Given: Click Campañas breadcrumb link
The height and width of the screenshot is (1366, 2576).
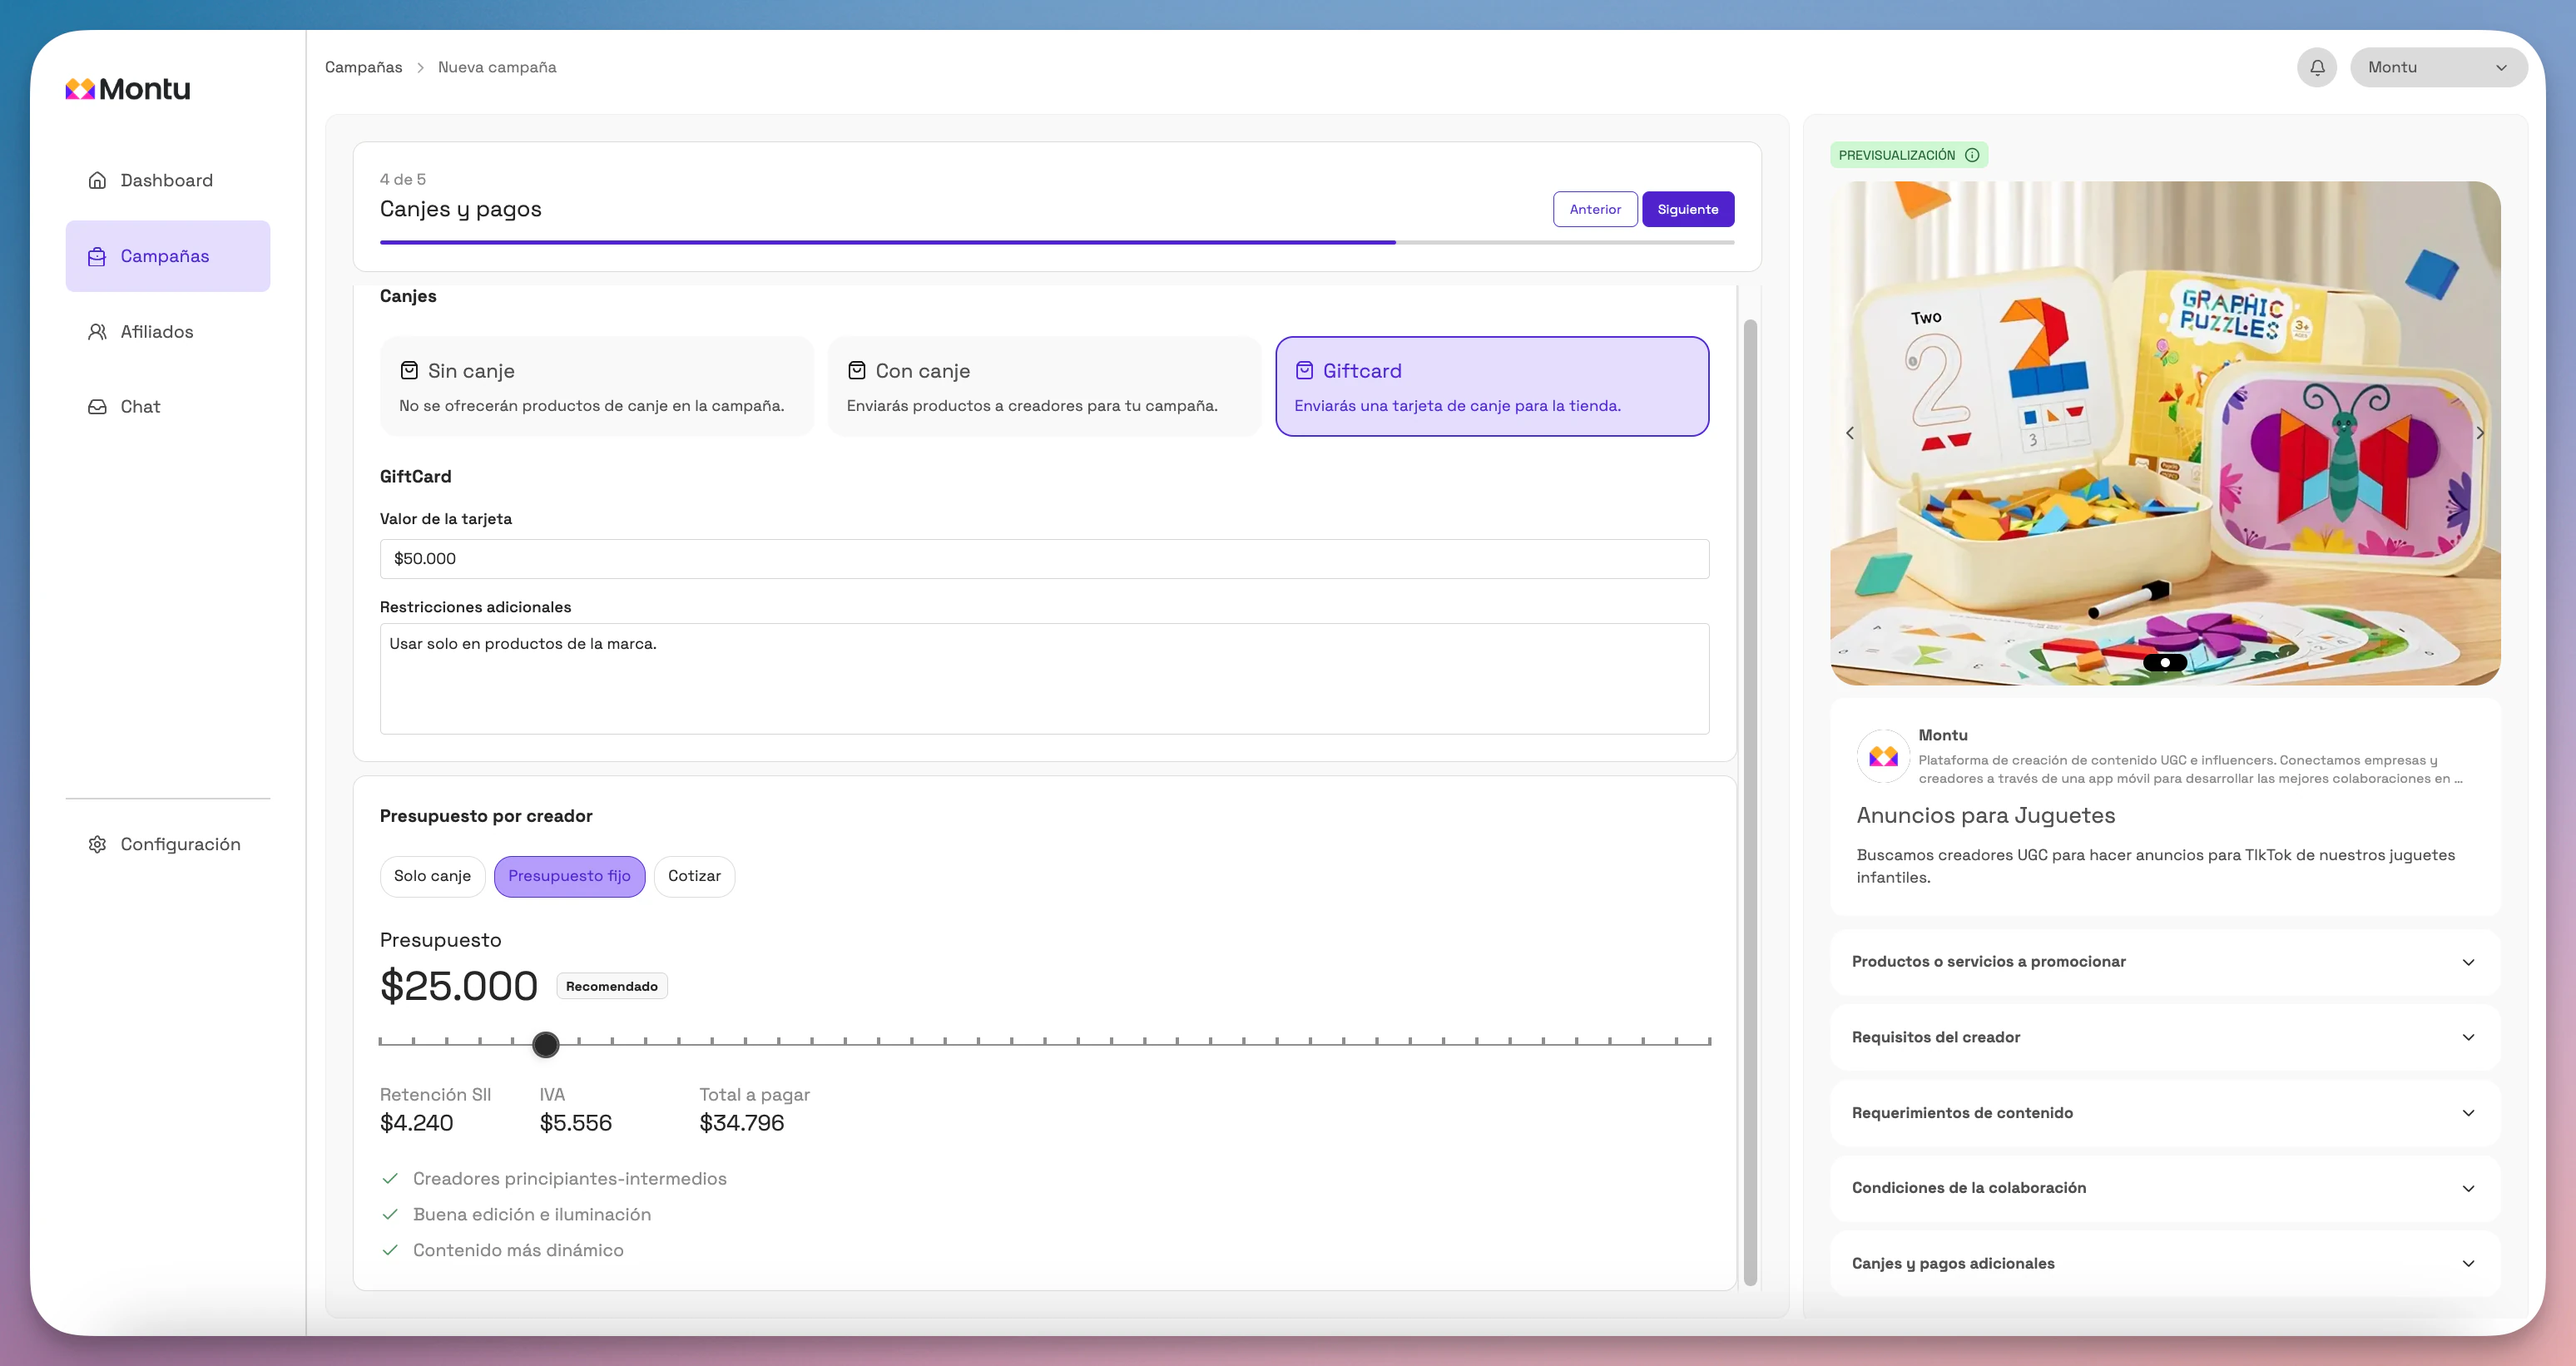Looking at the screenshot, I should [x=364, y=67].
